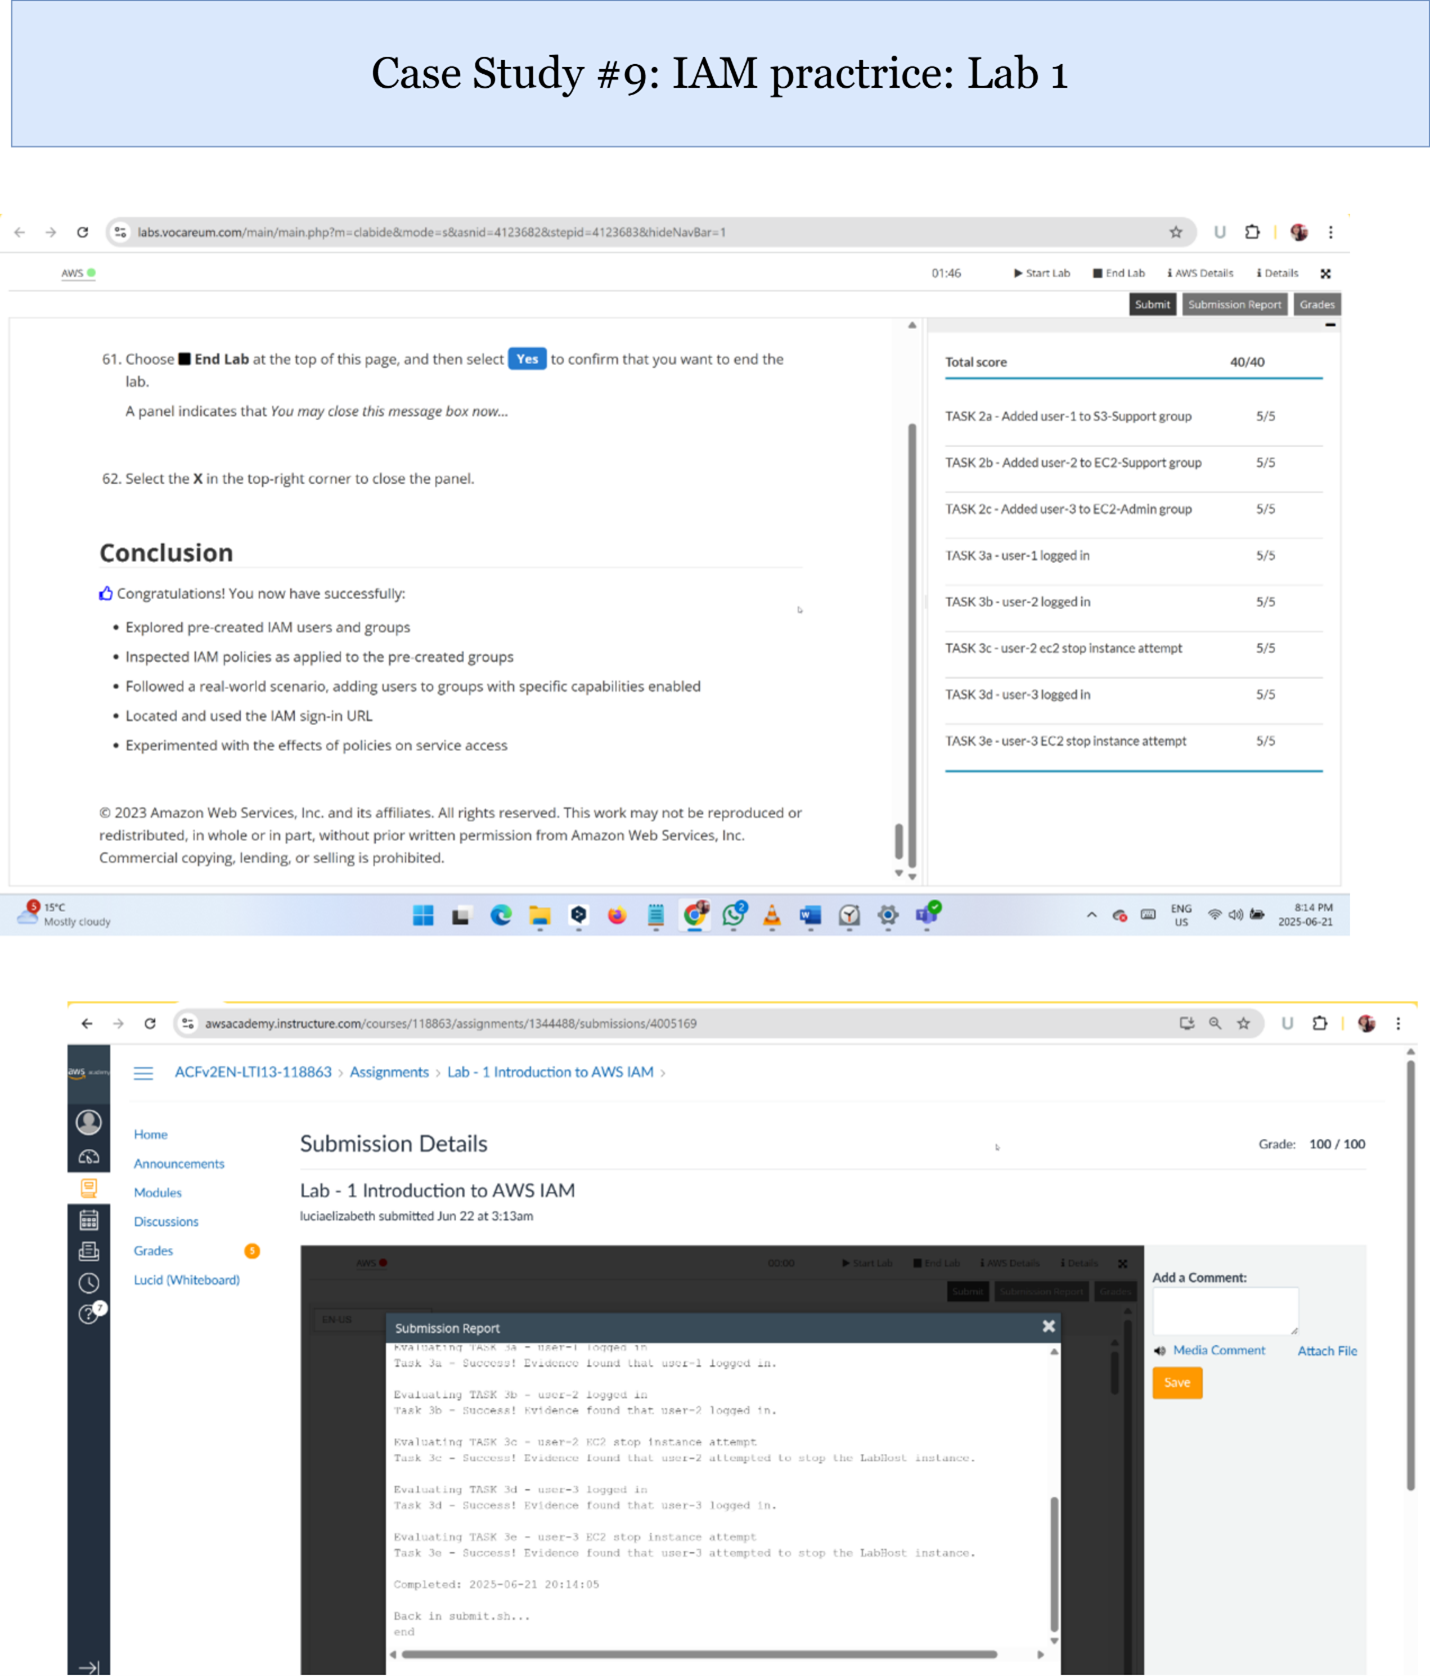
Task: Open Canvas History clock icon
Action: point(89,1283)
